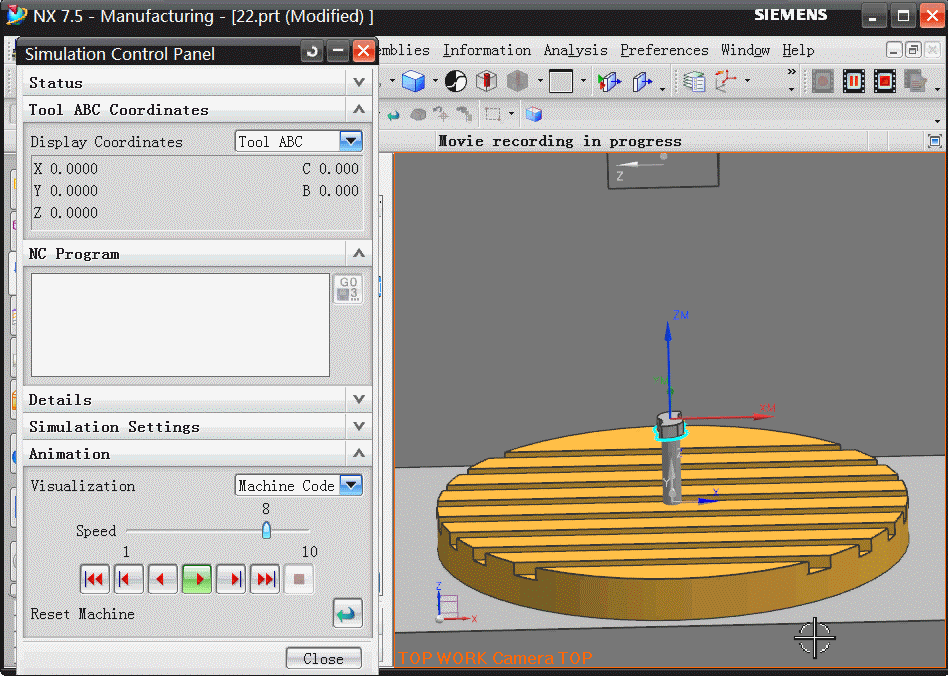Collapse the Tool ABC Coordinates section
Image resolution: width=950 pixels, height=678 pixels.
[359, 109]
